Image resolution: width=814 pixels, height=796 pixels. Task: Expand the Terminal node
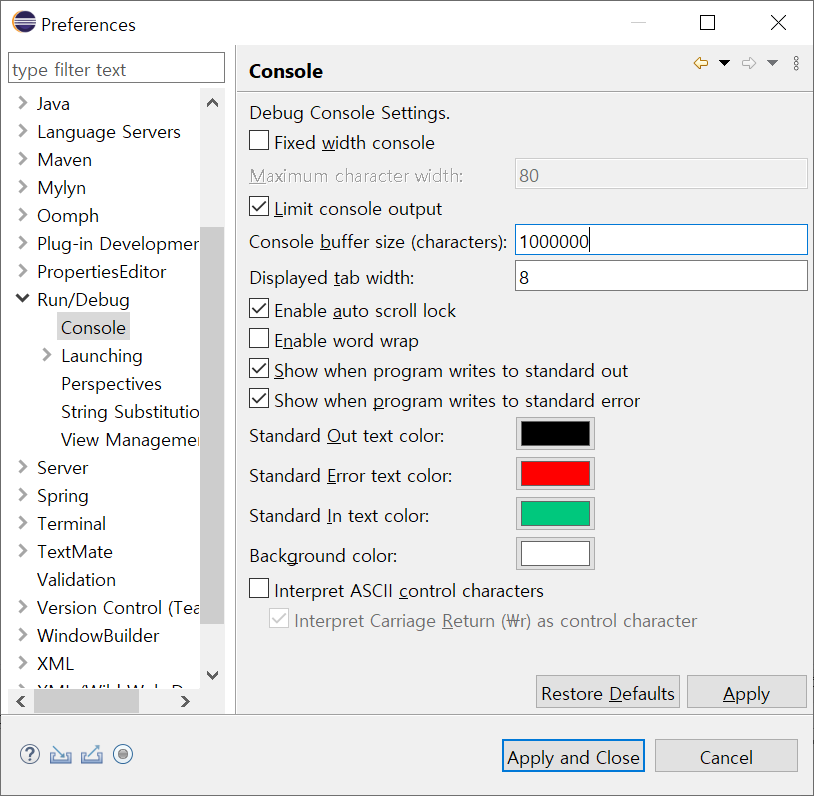pos(22,523)
